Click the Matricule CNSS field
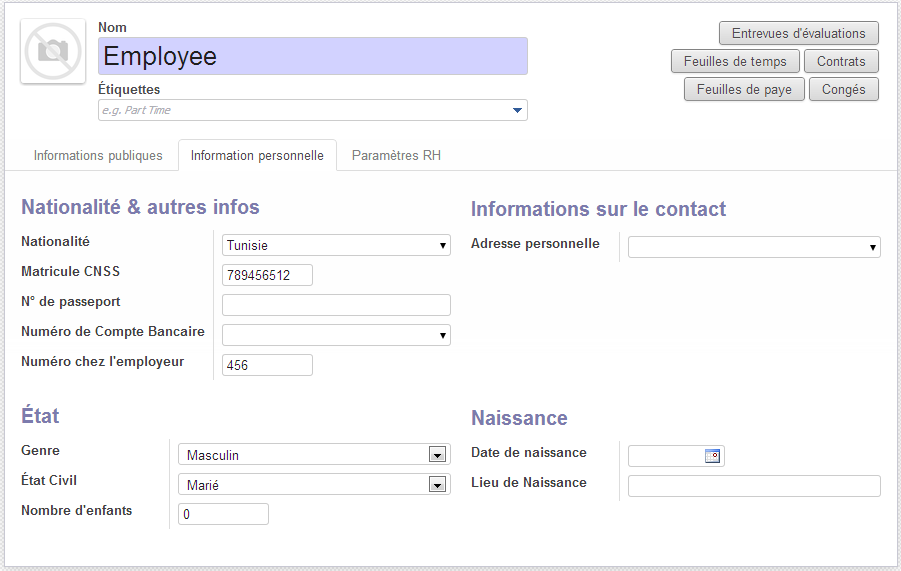This screenshot has width=901, height=571. click(x=267, y=275)
